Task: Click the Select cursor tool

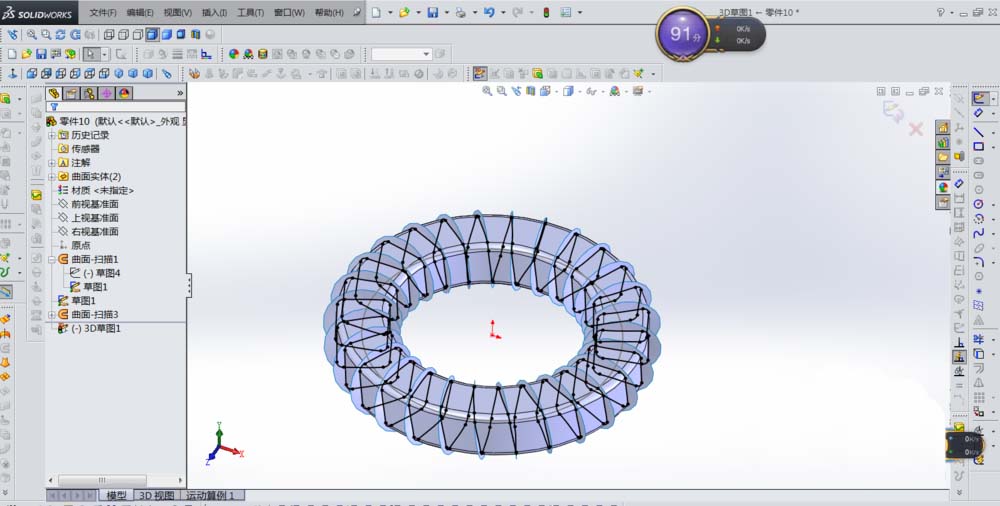Action: [x=91, y=54]
